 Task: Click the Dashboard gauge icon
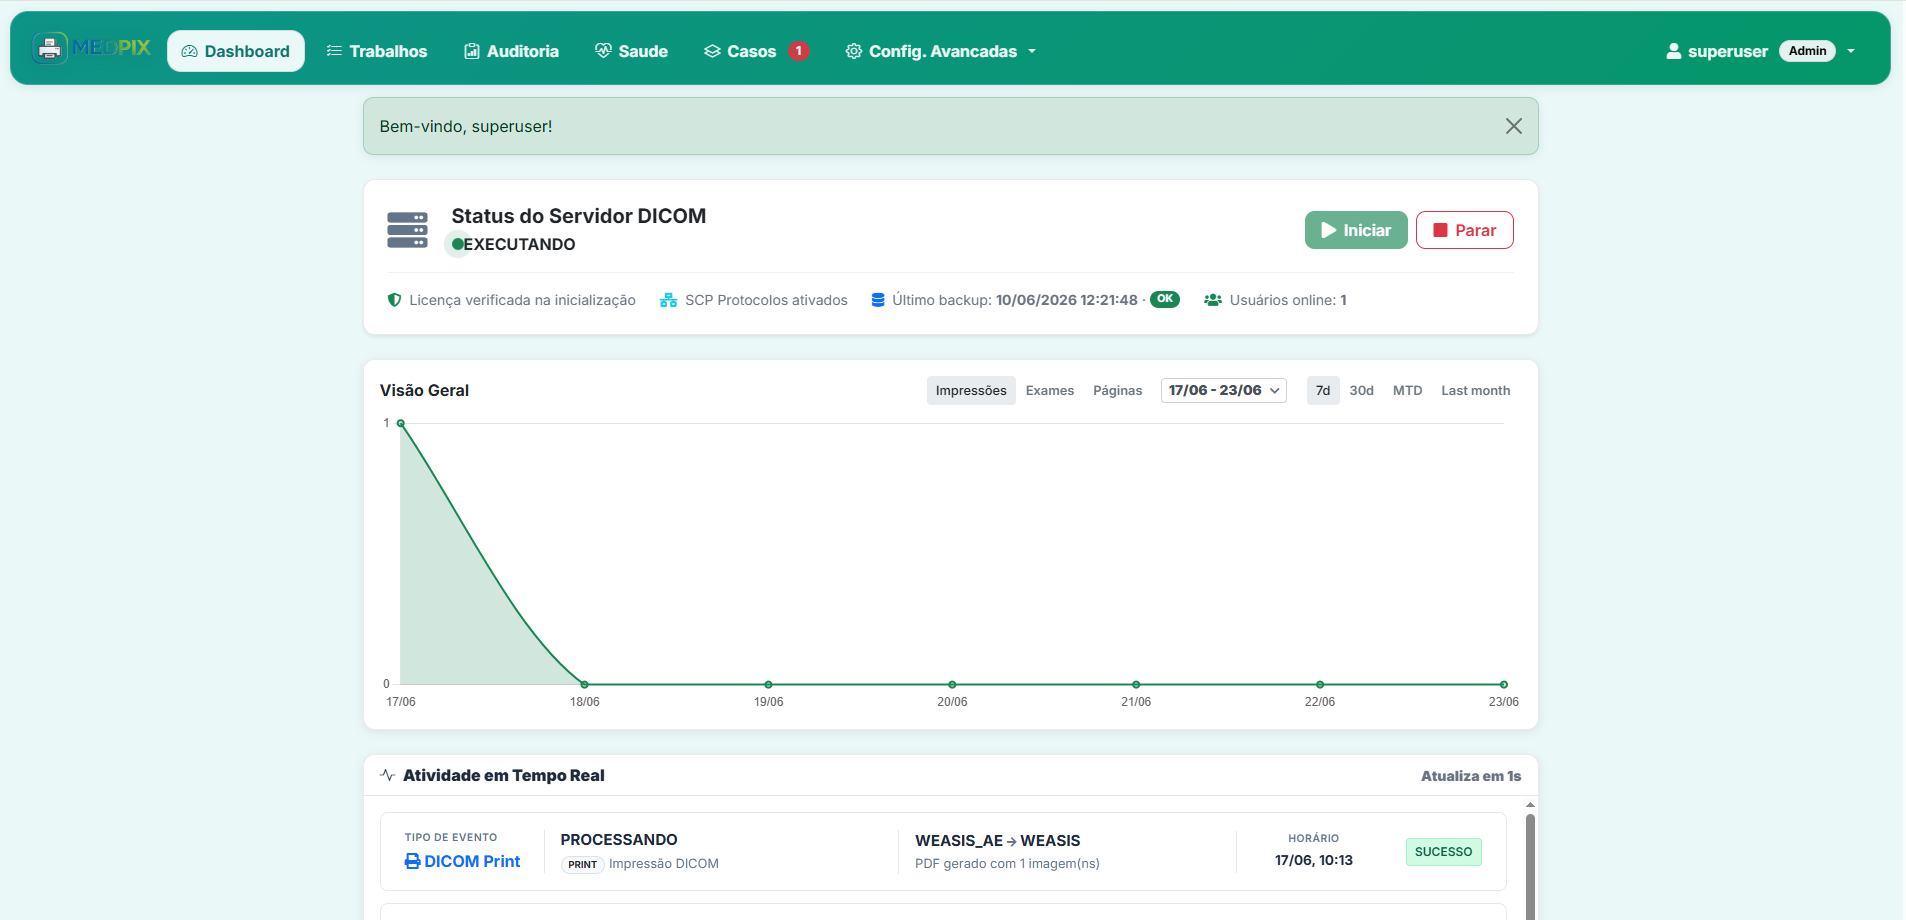(x=189, y=51)
